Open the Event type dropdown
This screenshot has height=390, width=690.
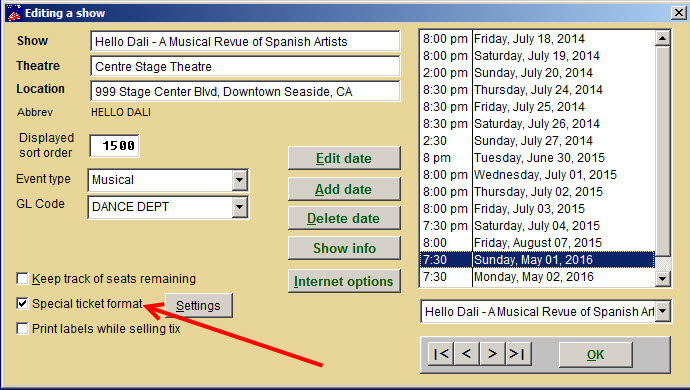(239, 180)
